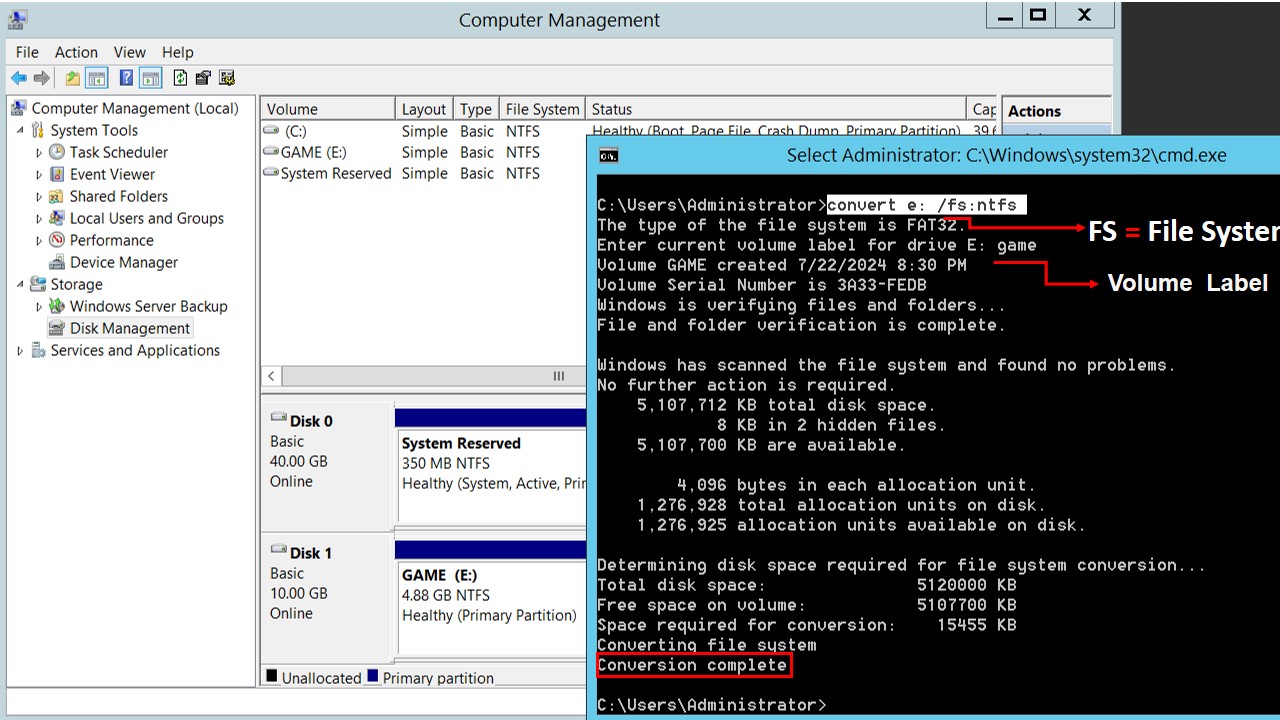Click "Volume Serial Number is 3A33-FEDB" line

point(762,285)
